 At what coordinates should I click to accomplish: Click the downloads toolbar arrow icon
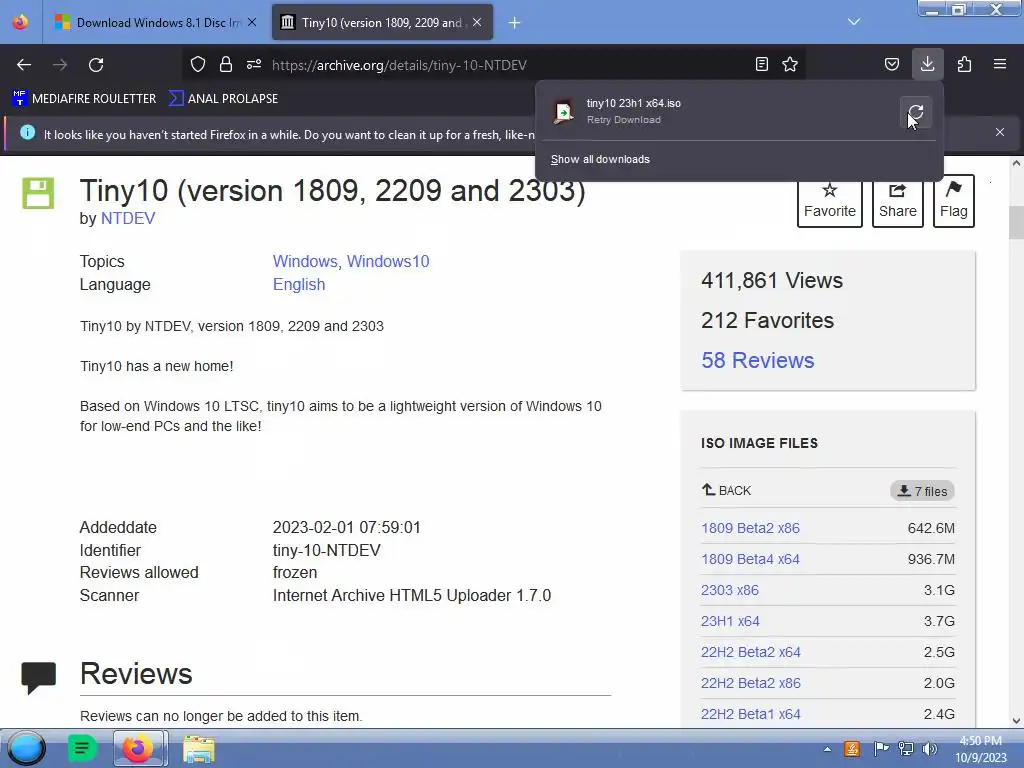[927, 64]
